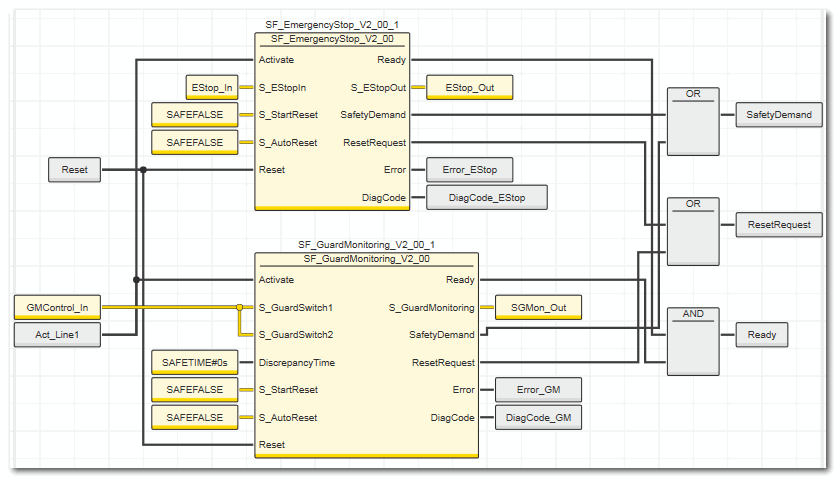Image resolution: width=837 pixels, height=479 pixels.
Task: Select the EStop_Out output variable
Action: [x=469, y=88]
